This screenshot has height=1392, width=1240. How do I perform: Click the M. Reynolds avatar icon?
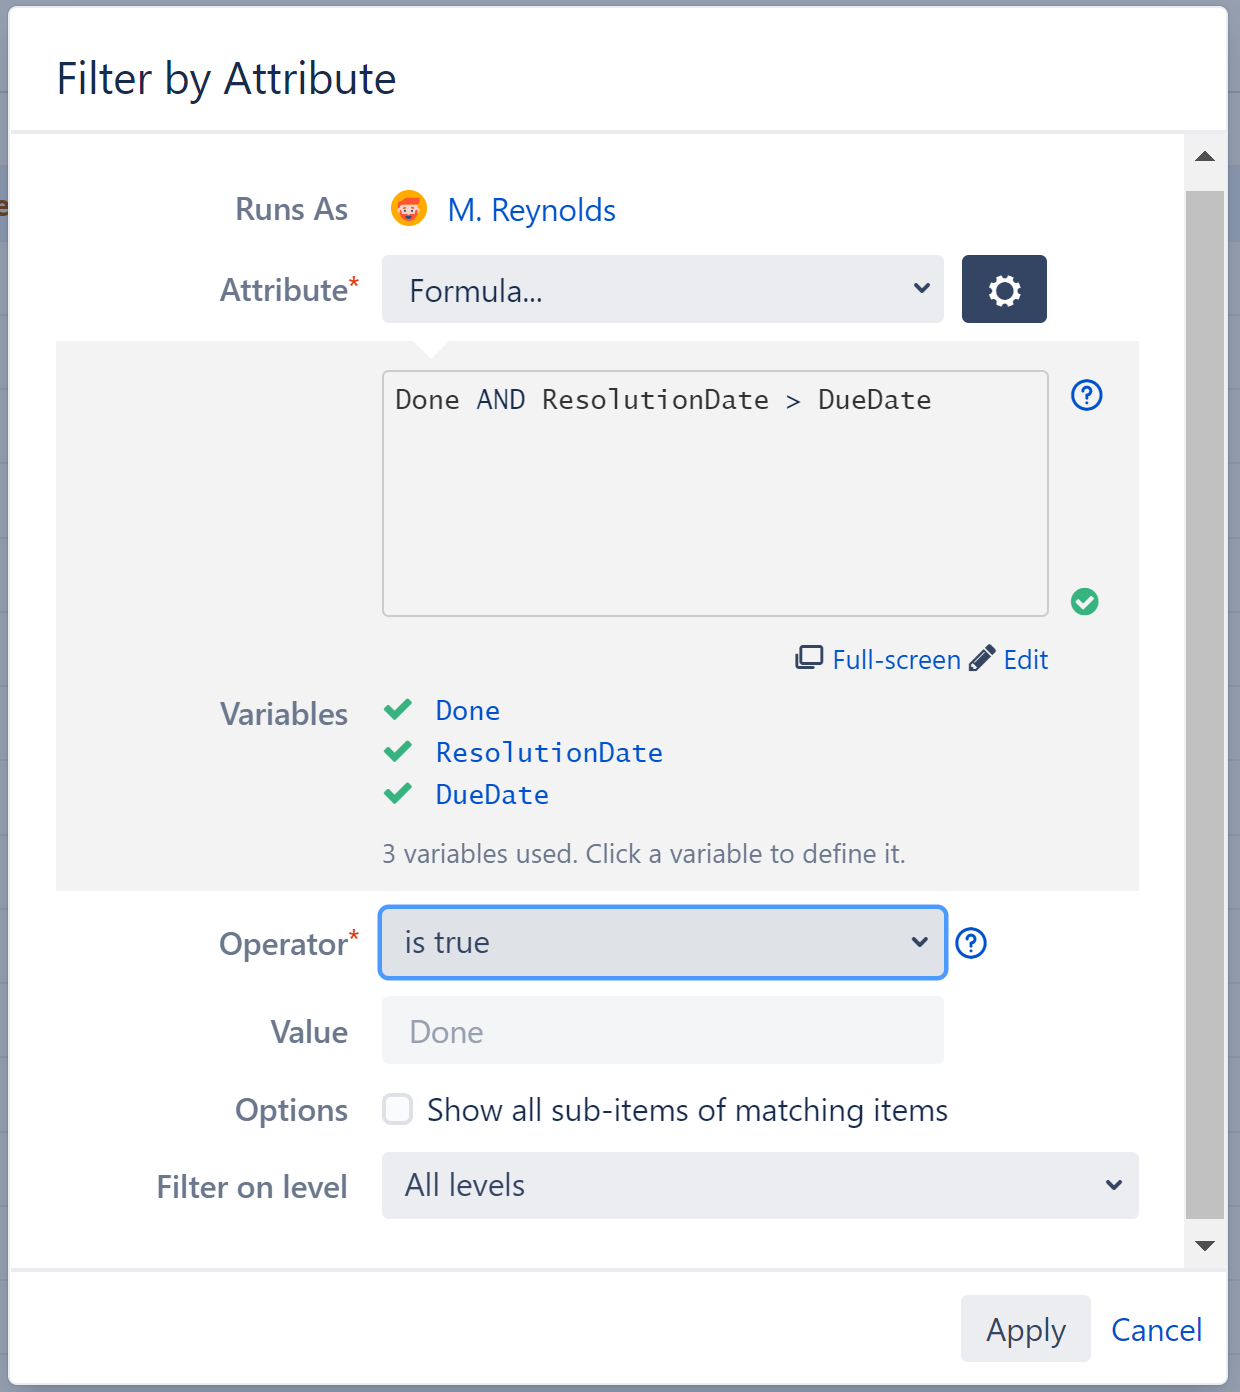[409, 209]
